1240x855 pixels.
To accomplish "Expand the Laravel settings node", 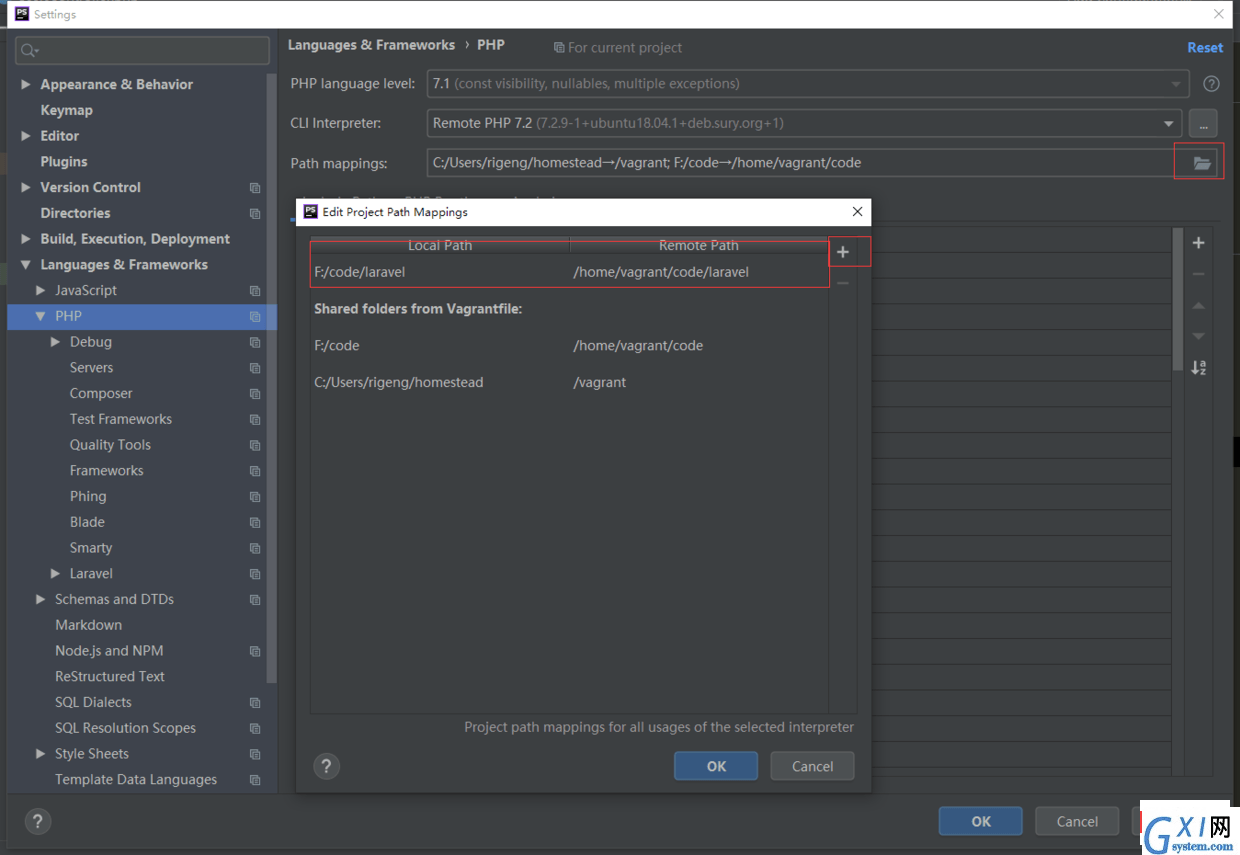I will pyautogui.click(x=56, y=574).
